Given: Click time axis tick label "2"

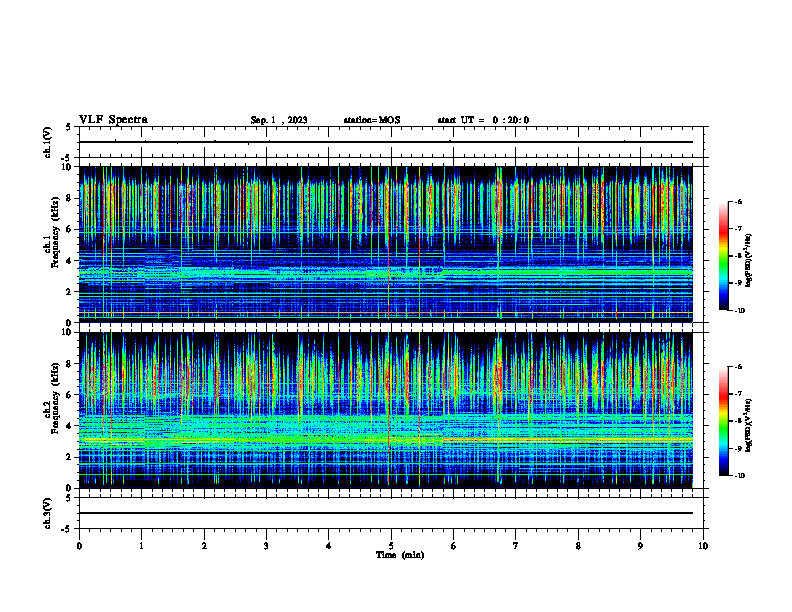Looking at the screenshot, I should tap(204, 546).
